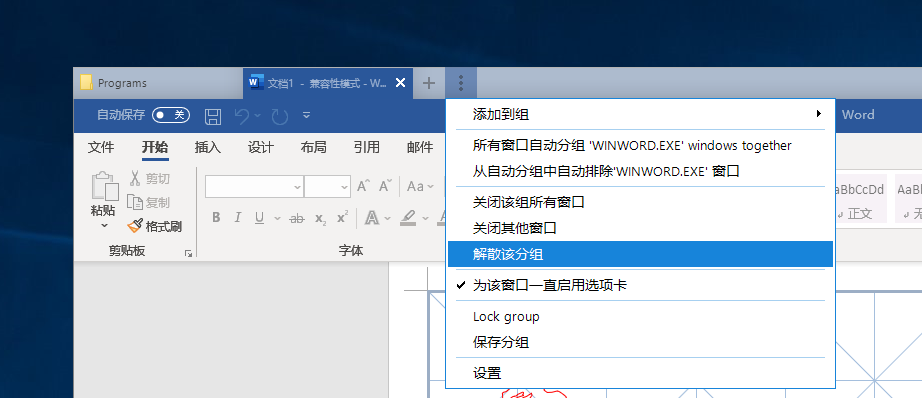Click the Increase Font Size icon
This screenshot has height=398, width=922.
[363, 186]
